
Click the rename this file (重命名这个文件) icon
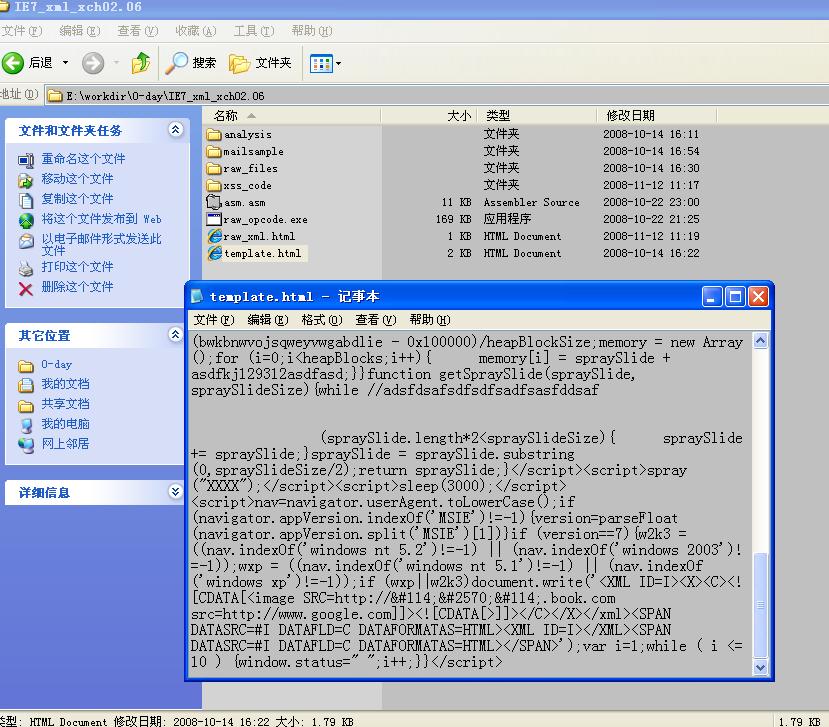26,160
